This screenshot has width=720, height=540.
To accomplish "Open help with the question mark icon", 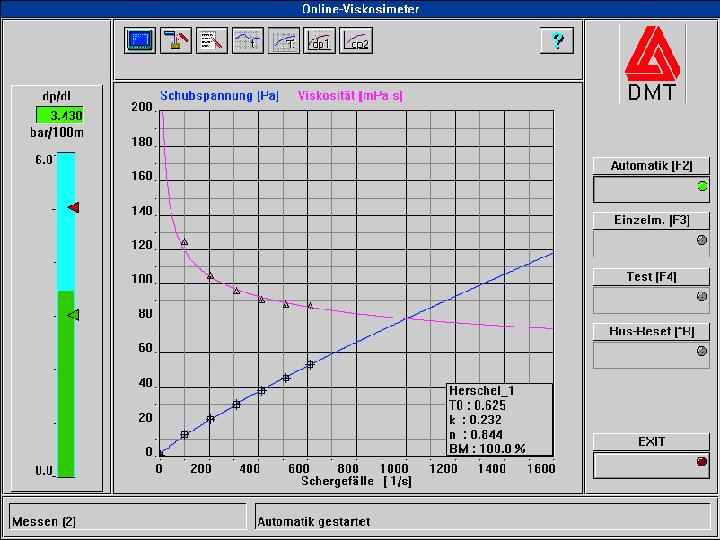I will click(x=556, y=40).
